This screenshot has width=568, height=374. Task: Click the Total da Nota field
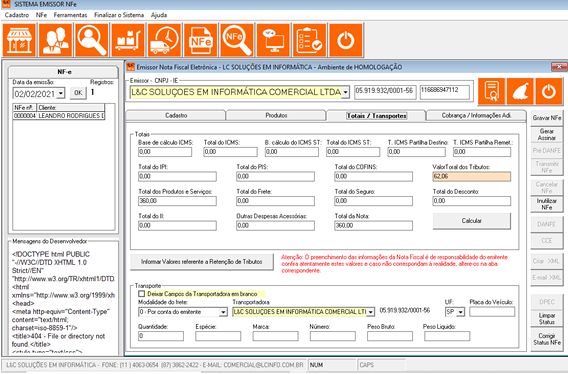pos(373,226)
